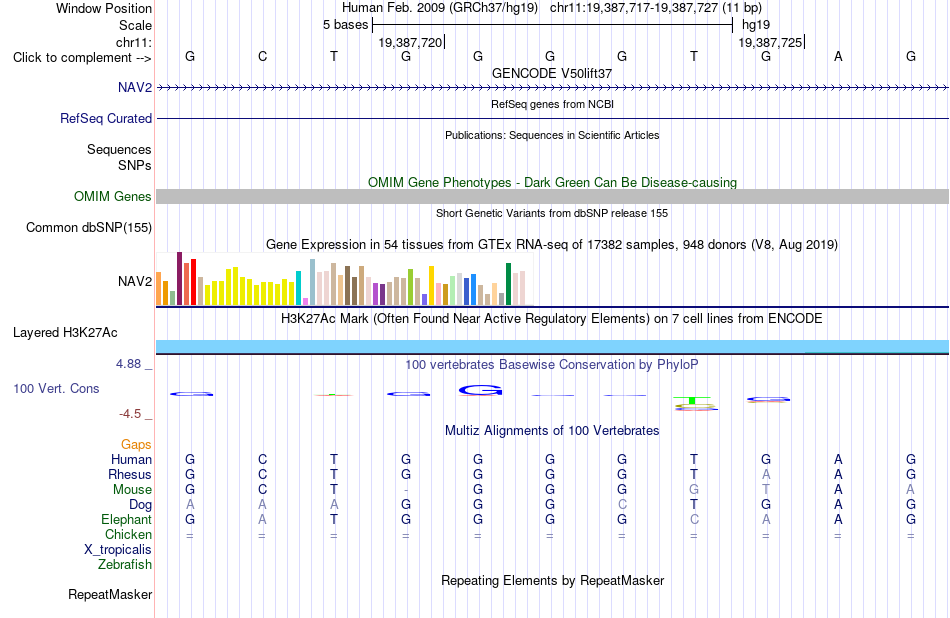Click the tallest maroon bar in GTEx chart
950x618 pixels.
(179, 278)
